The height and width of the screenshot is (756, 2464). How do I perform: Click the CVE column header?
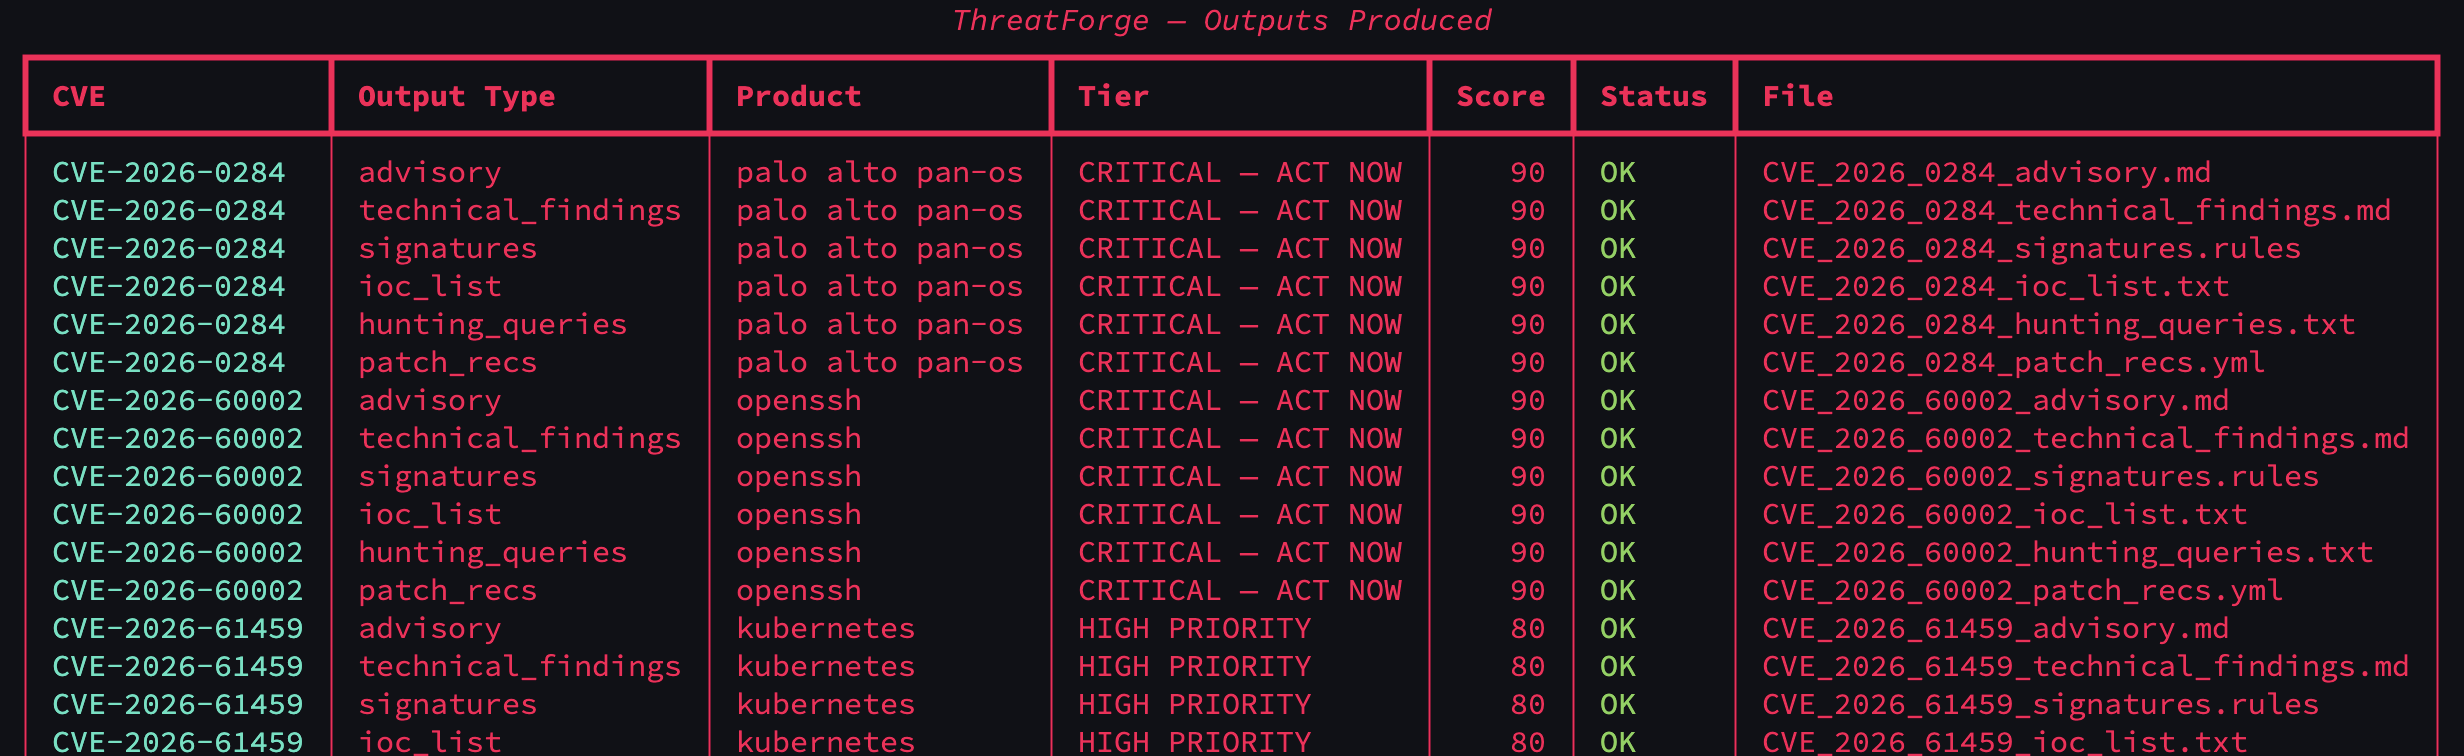tap(78, 97)
